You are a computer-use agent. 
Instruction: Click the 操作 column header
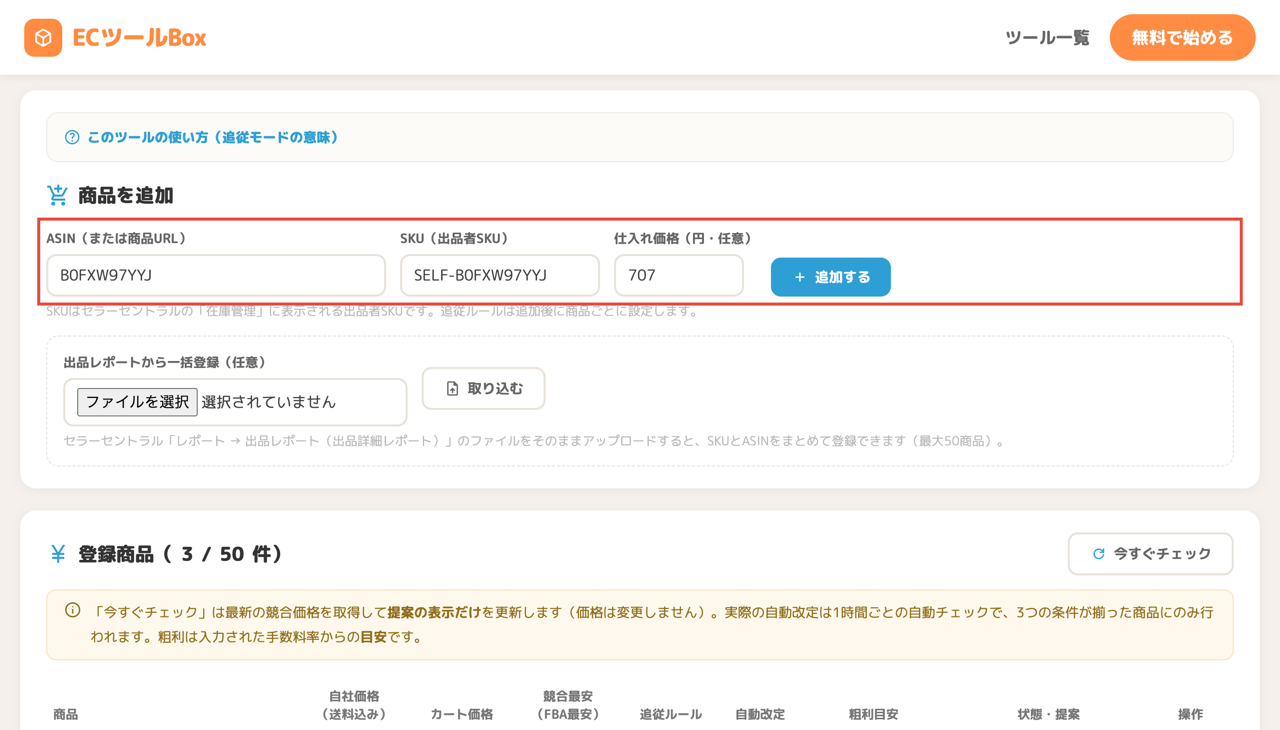[x=1190, y=714]
